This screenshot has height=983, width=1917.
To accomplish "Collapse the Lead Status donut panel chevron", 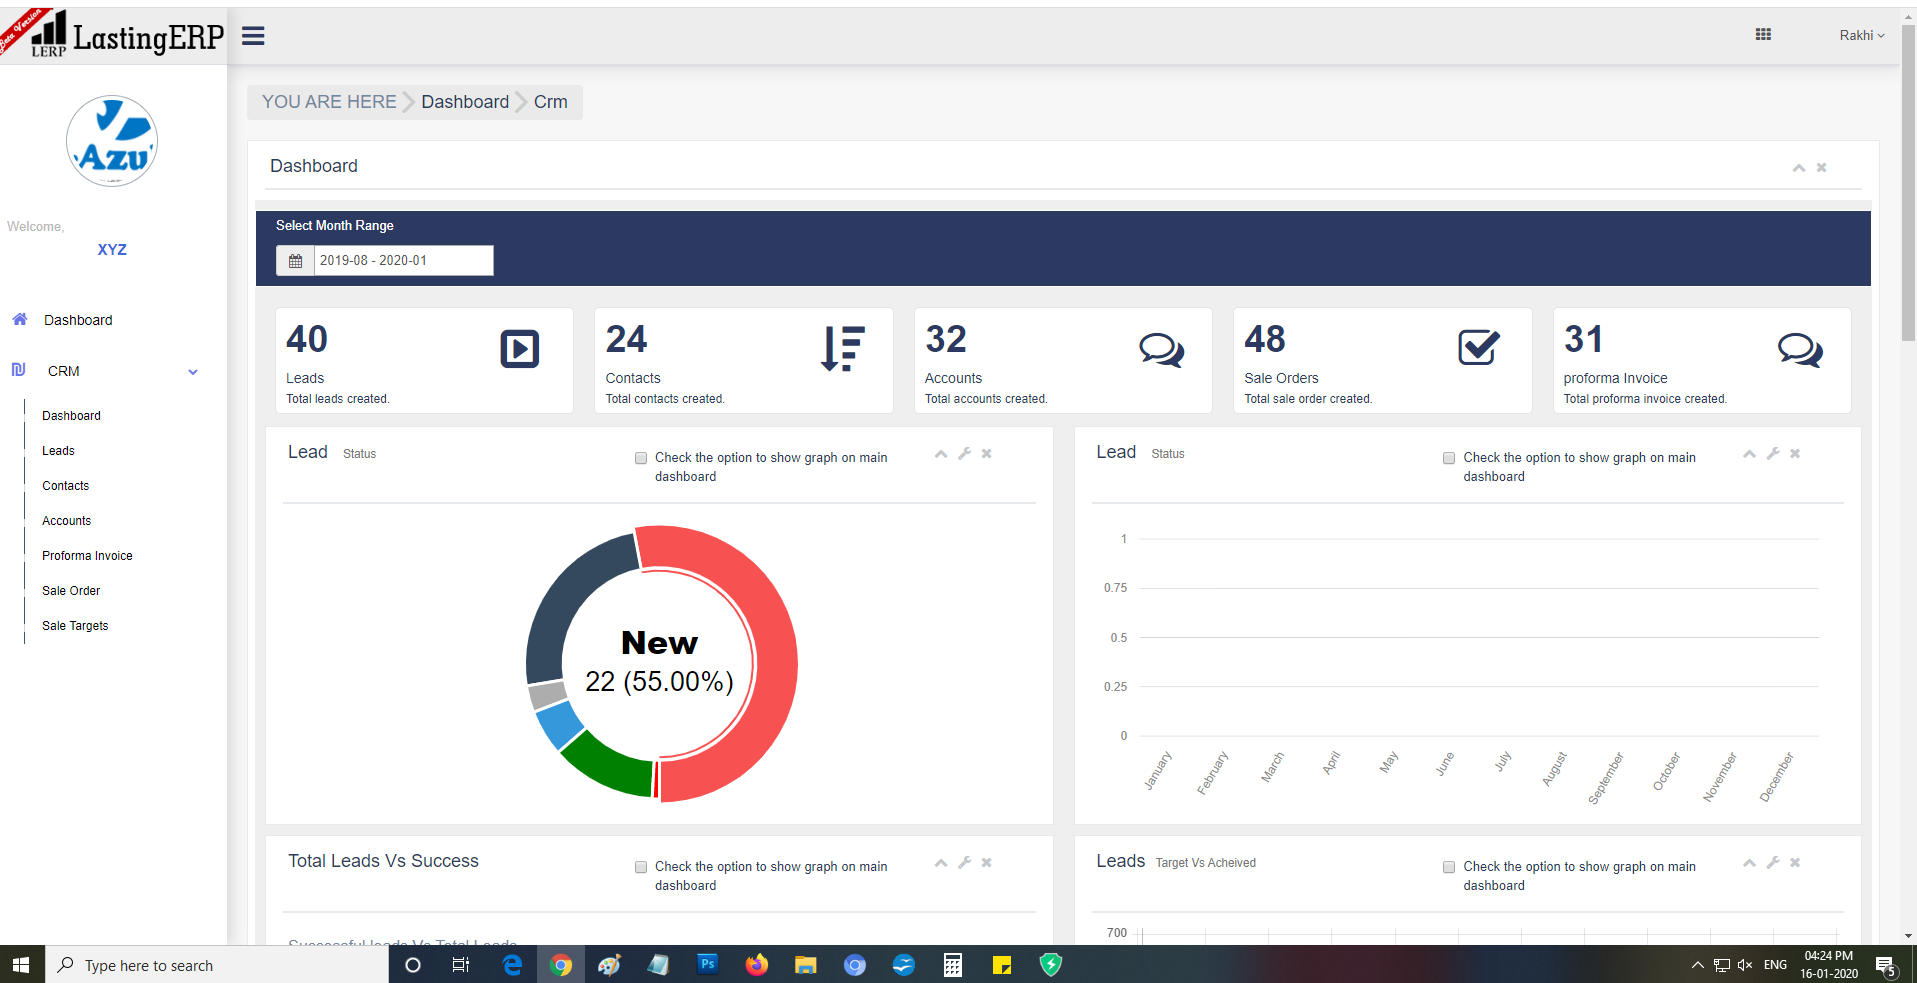I will pyautogui.click(x=941, y=454).
